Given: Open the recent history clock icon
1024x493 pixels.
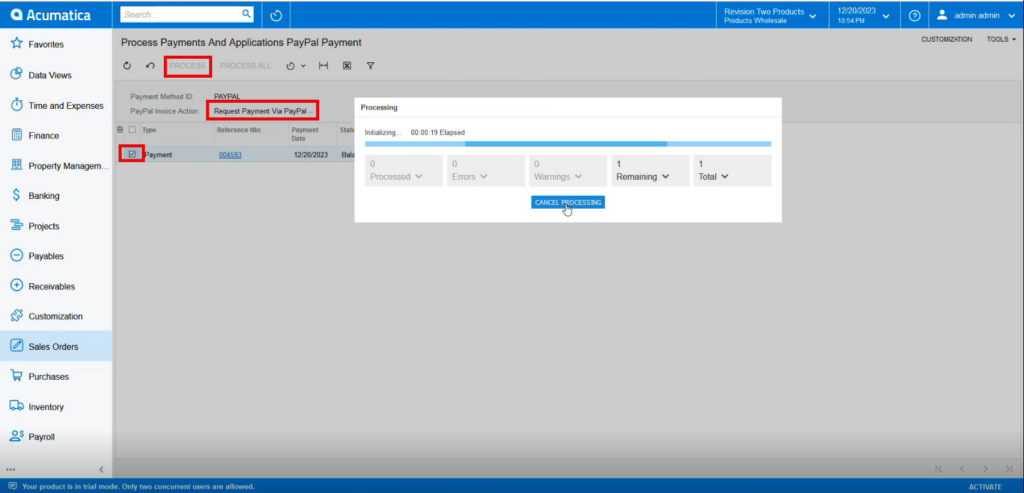Looking at the screenshot, I should tap(276, 14).
